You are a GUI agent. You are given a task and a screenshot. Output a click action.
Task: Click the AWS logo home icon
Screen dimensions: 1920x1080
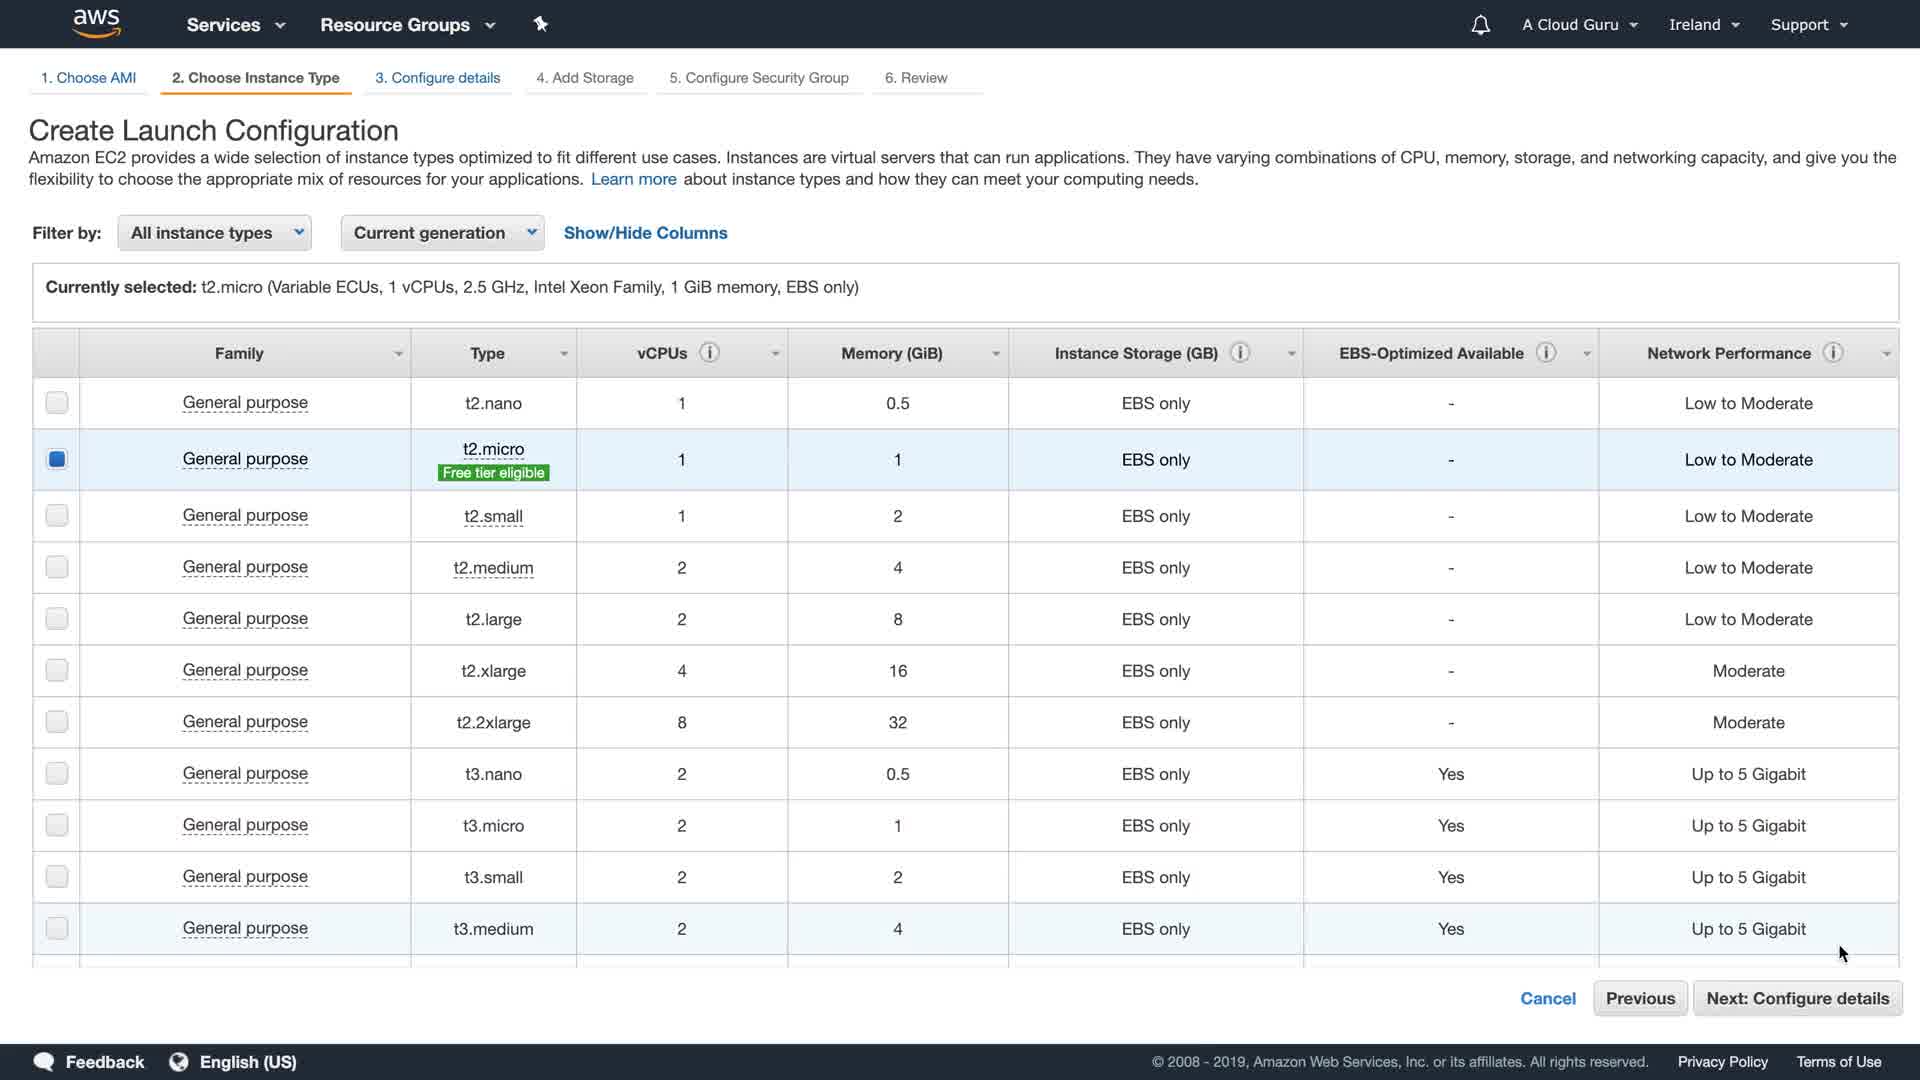point(97,23)
